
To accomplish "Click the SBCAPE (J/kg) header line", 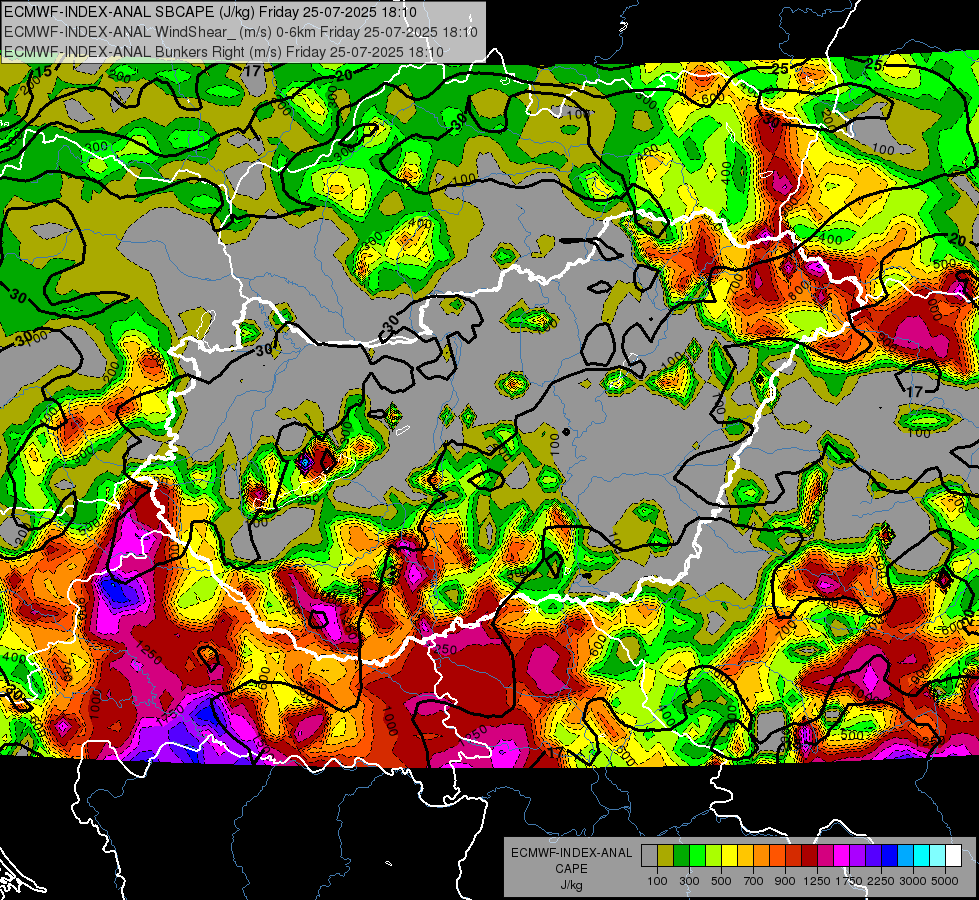I will coord(210,12).
